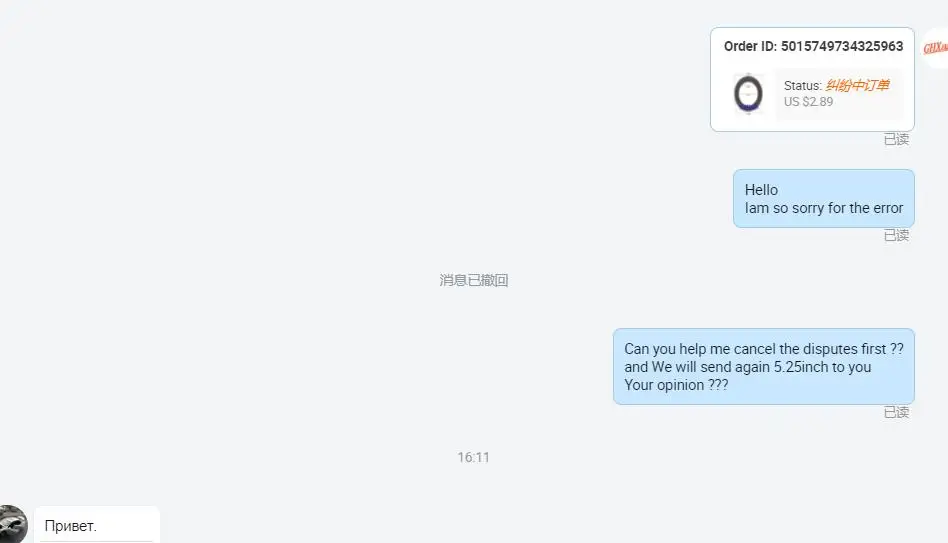Screen dimensions: 948x543
Task: Open the seller's GHX logo avatar
Action: pos(935,48)
